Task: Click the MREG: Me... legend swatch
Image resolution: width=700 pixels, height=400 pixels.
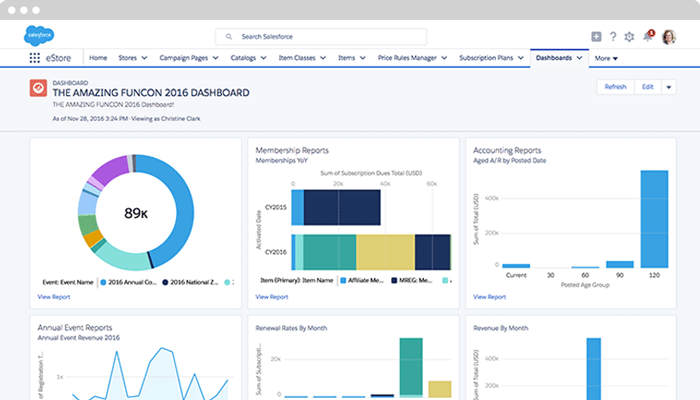Action: pyautogui.click(x=394, y=280)
